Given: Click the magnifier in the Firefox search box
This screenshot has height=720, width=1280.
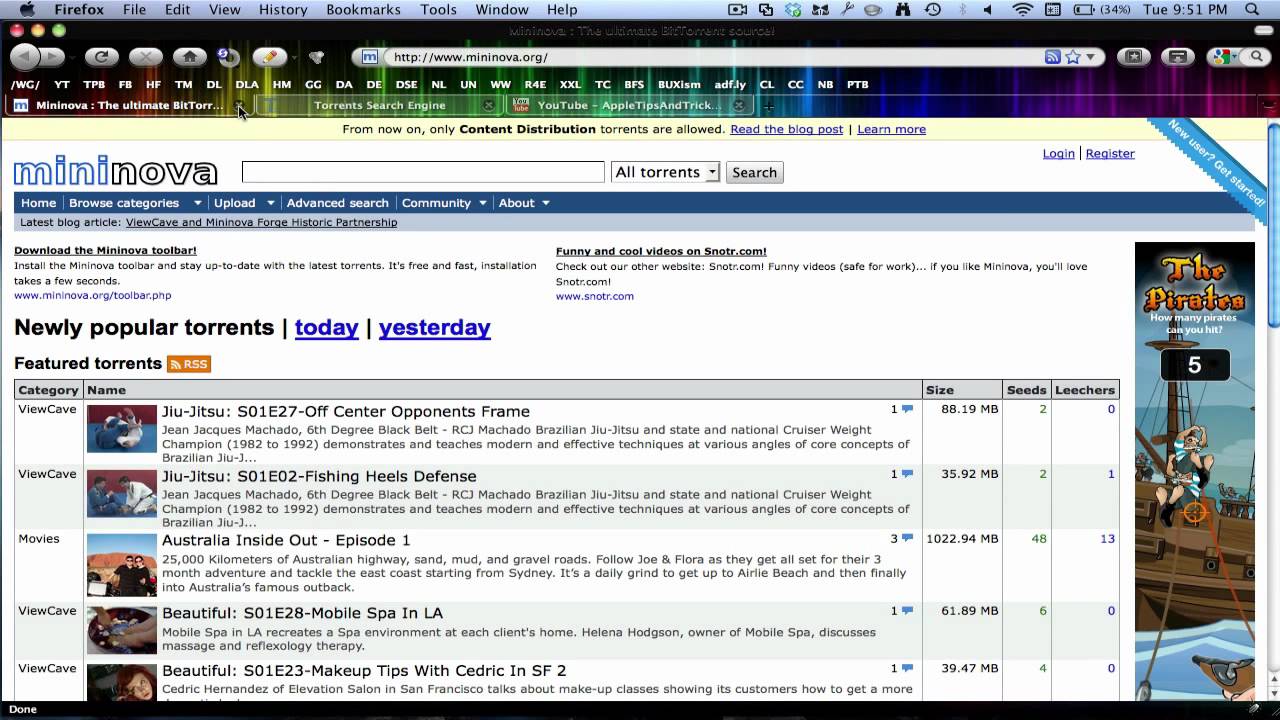Looking at the screenshot, I should point(1258,57).
